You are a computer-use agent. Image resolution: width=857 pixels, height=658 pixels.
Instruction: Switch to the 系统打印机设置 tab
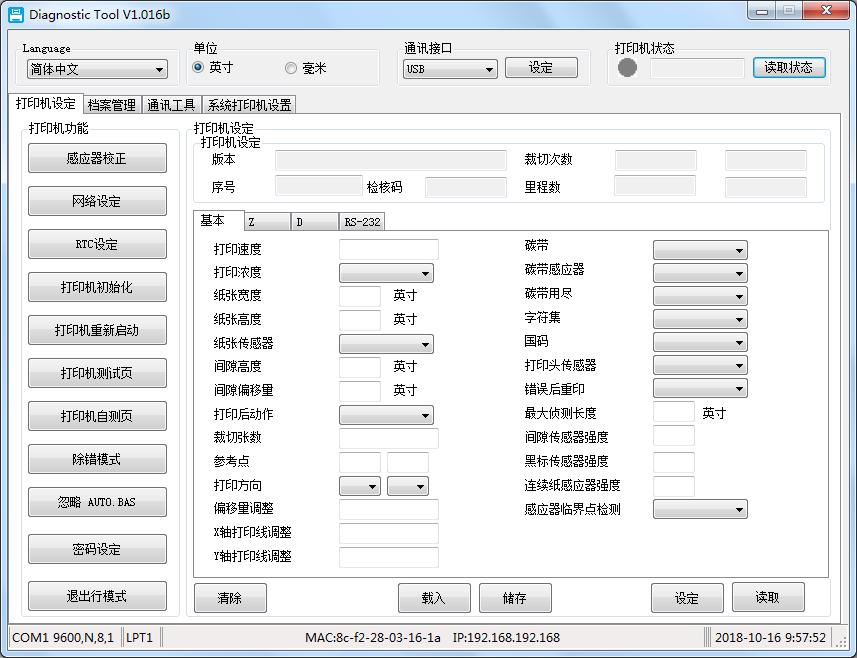245,104
